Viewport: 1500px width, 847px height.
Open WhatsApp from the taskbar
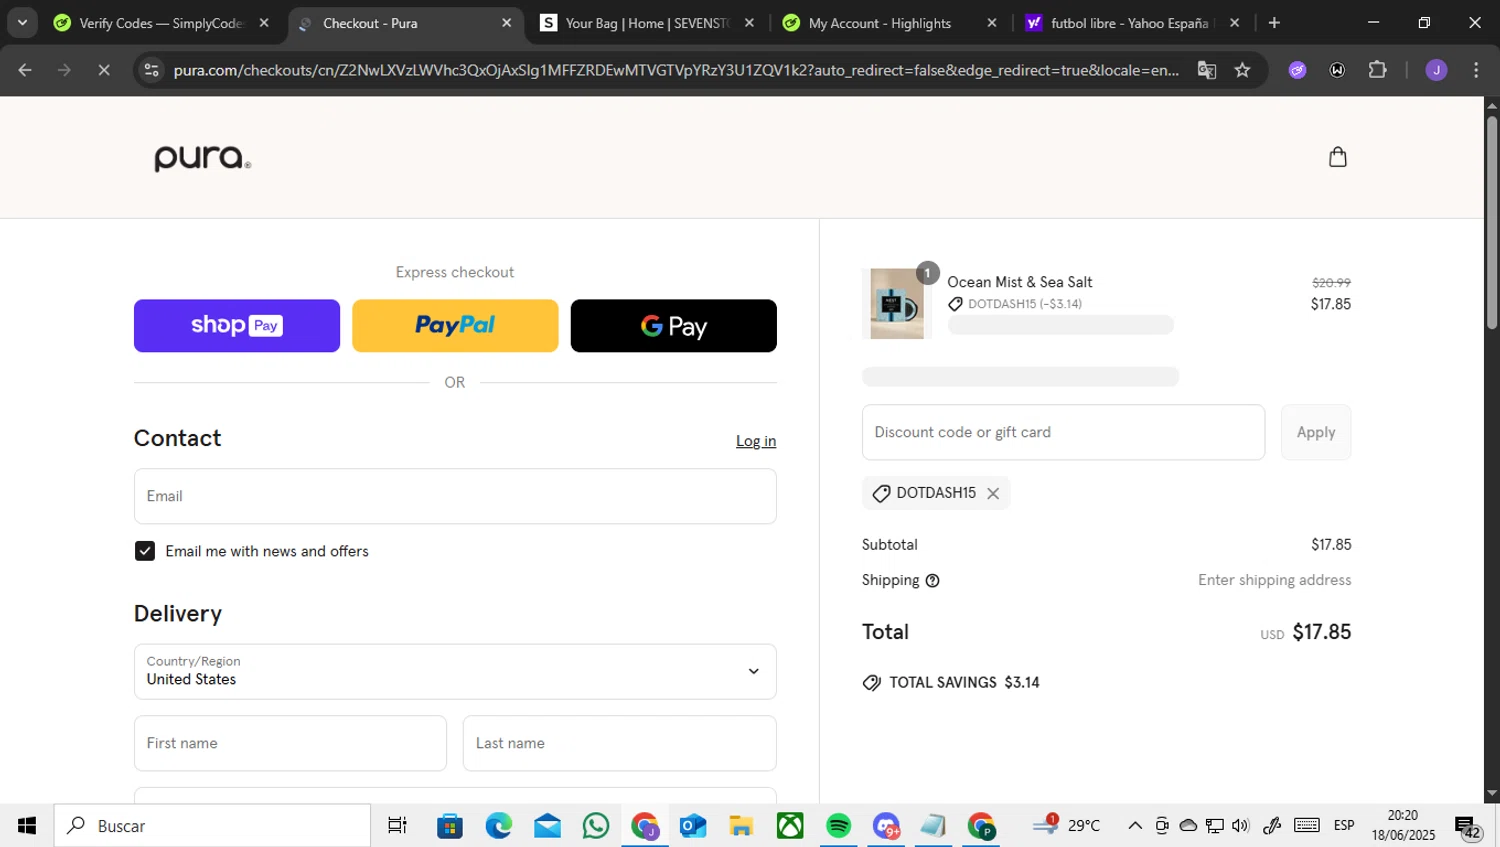(596, 826)
